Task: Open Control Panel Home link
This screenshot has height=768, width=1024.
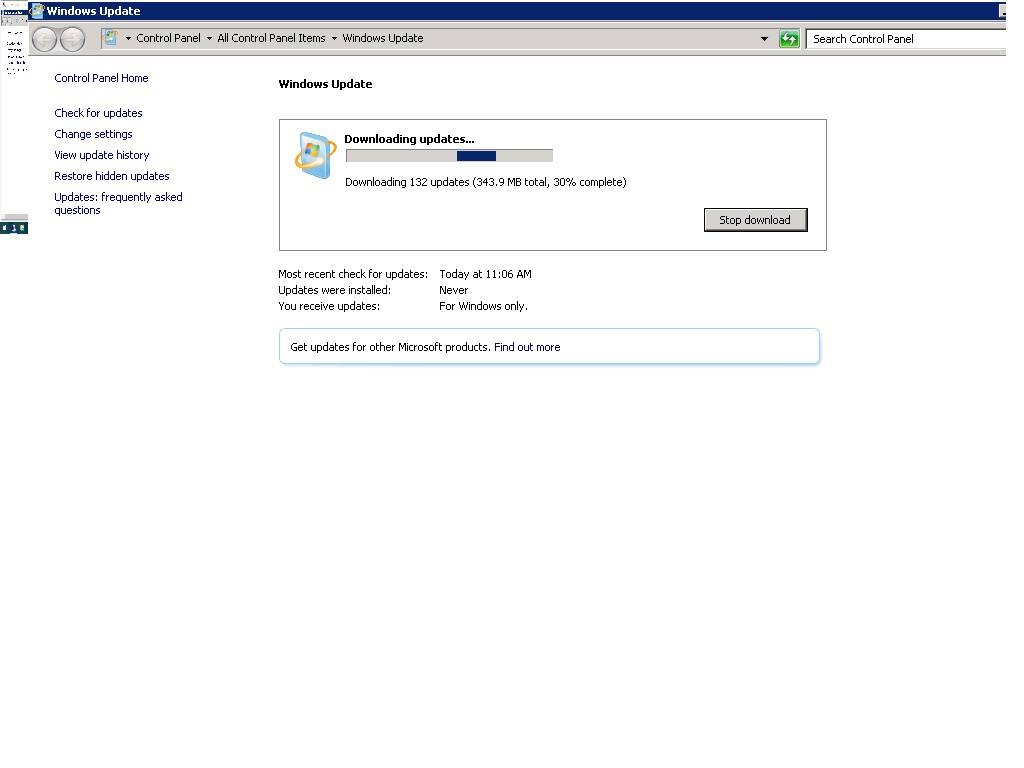Action: (x=101, y=78)
